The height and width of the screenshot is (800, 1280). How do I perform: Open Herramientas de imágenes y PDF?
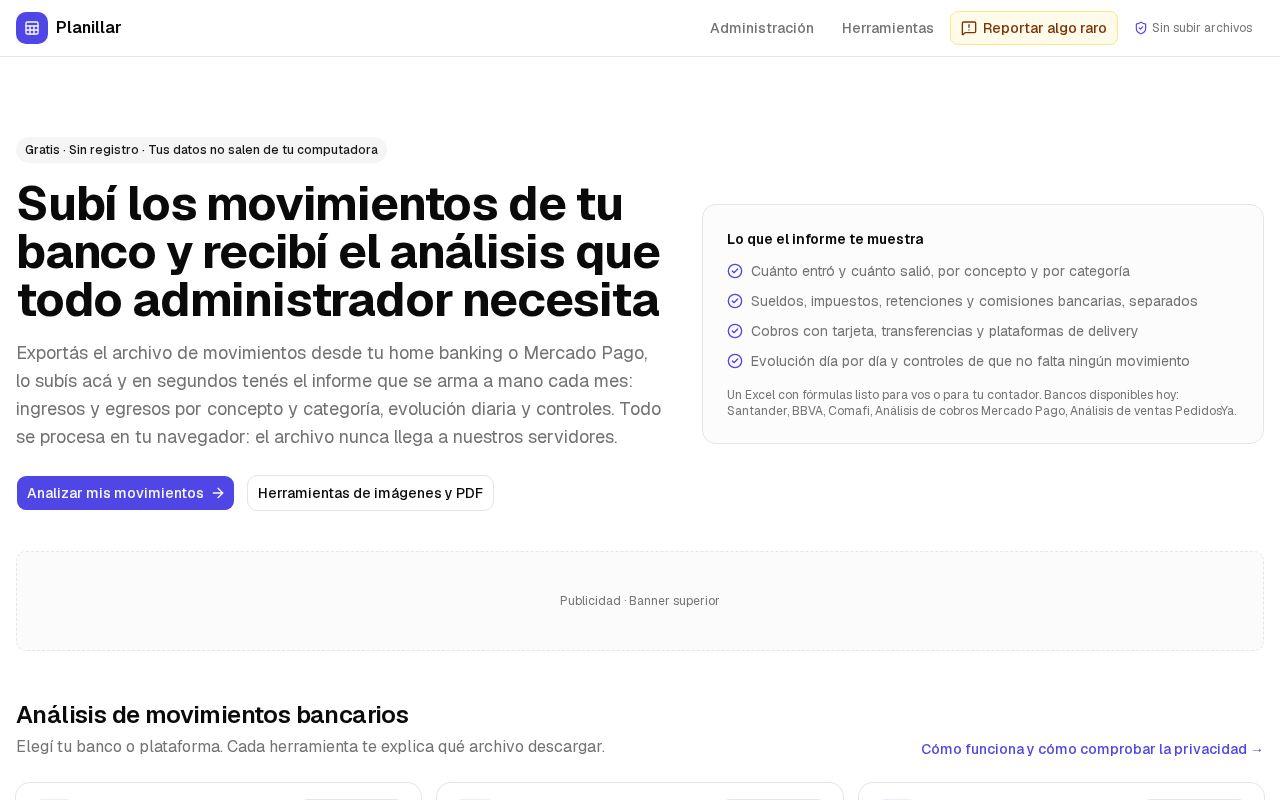coord(370,493)
